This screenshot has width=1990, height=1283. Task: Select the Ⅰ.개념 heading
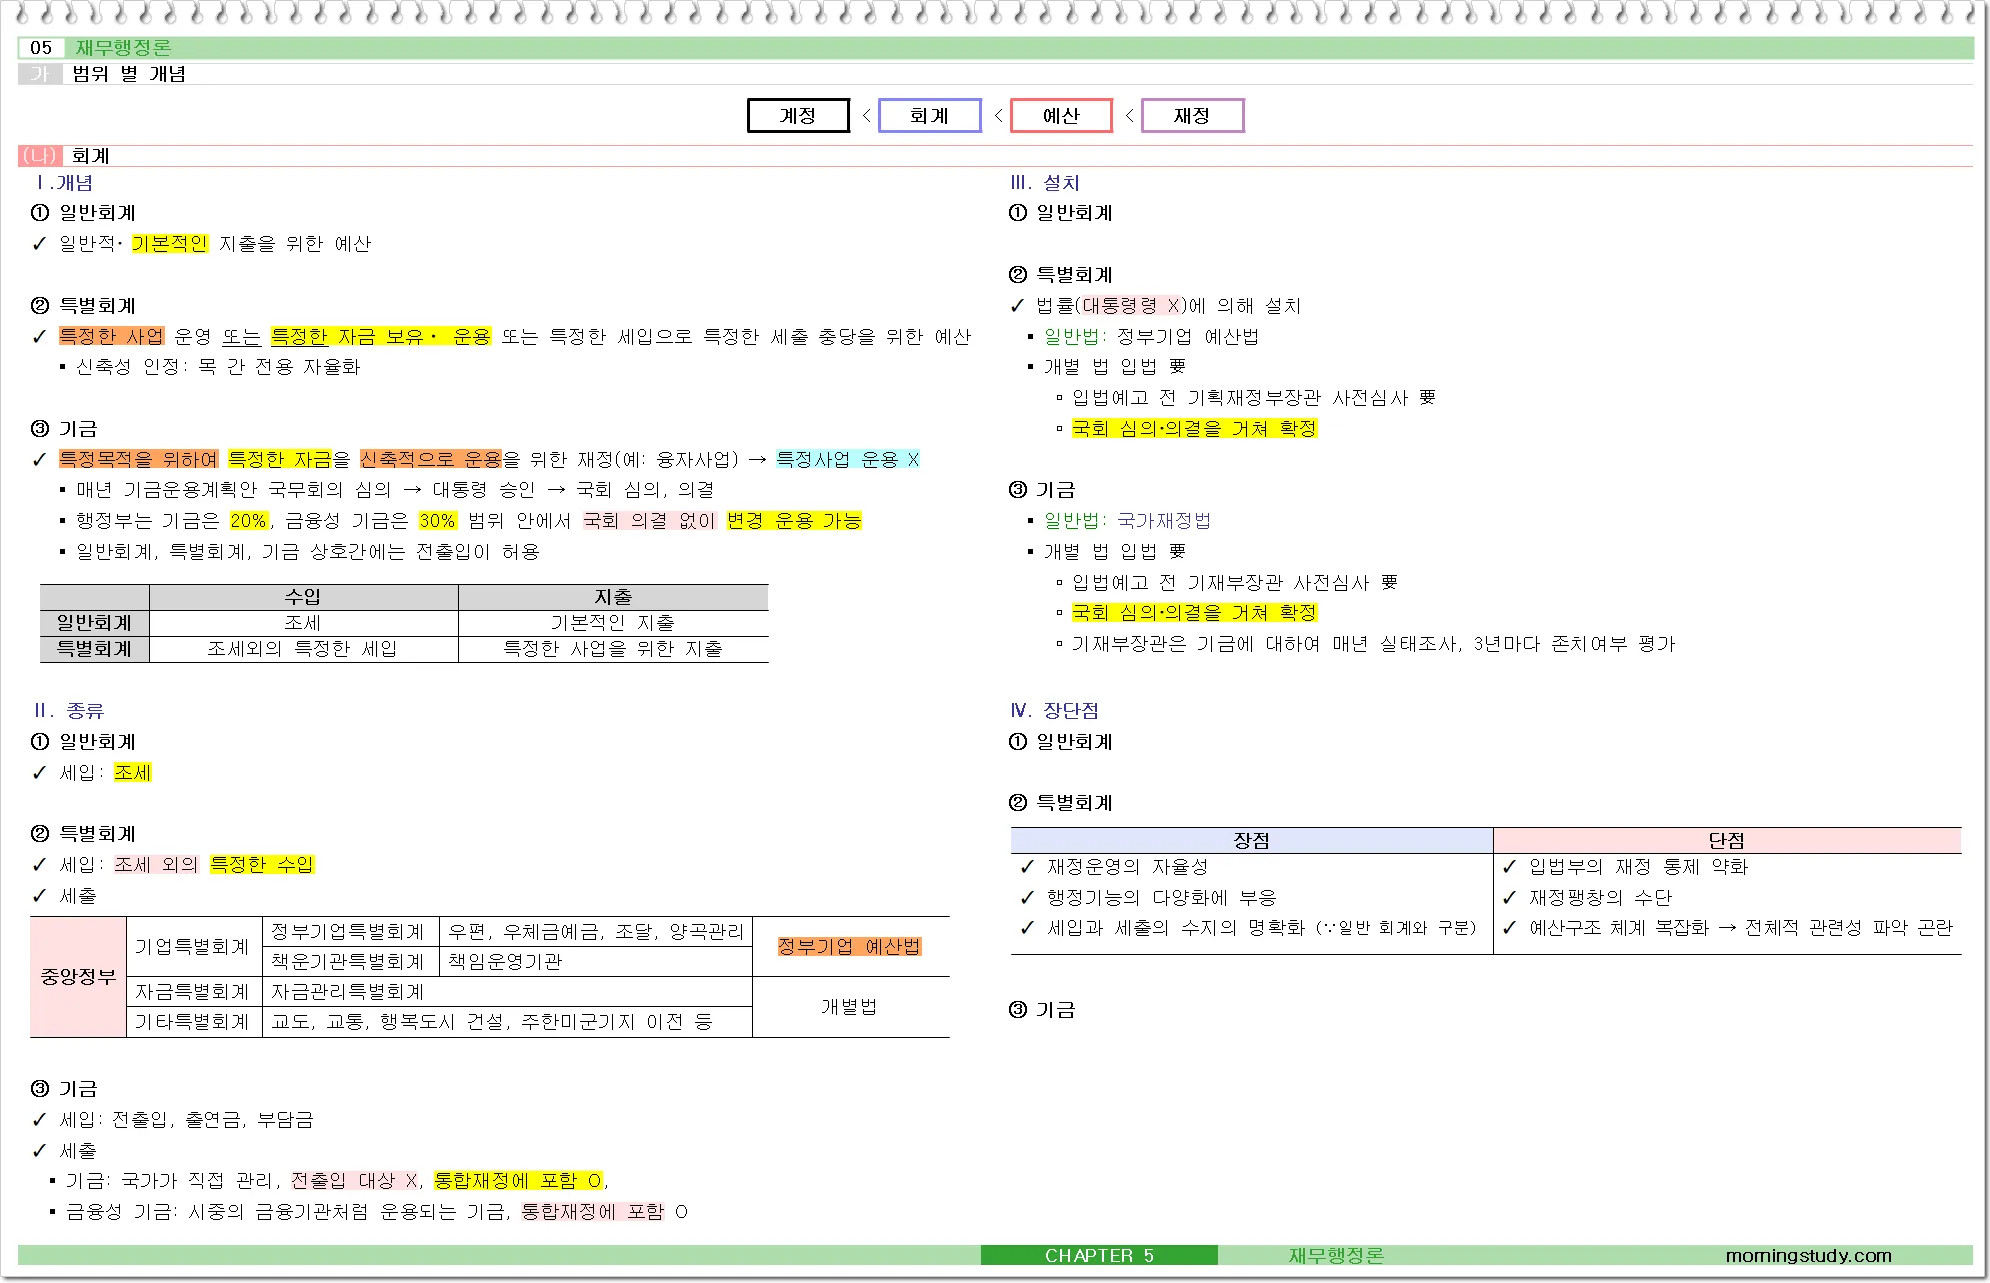coord(63,183)
